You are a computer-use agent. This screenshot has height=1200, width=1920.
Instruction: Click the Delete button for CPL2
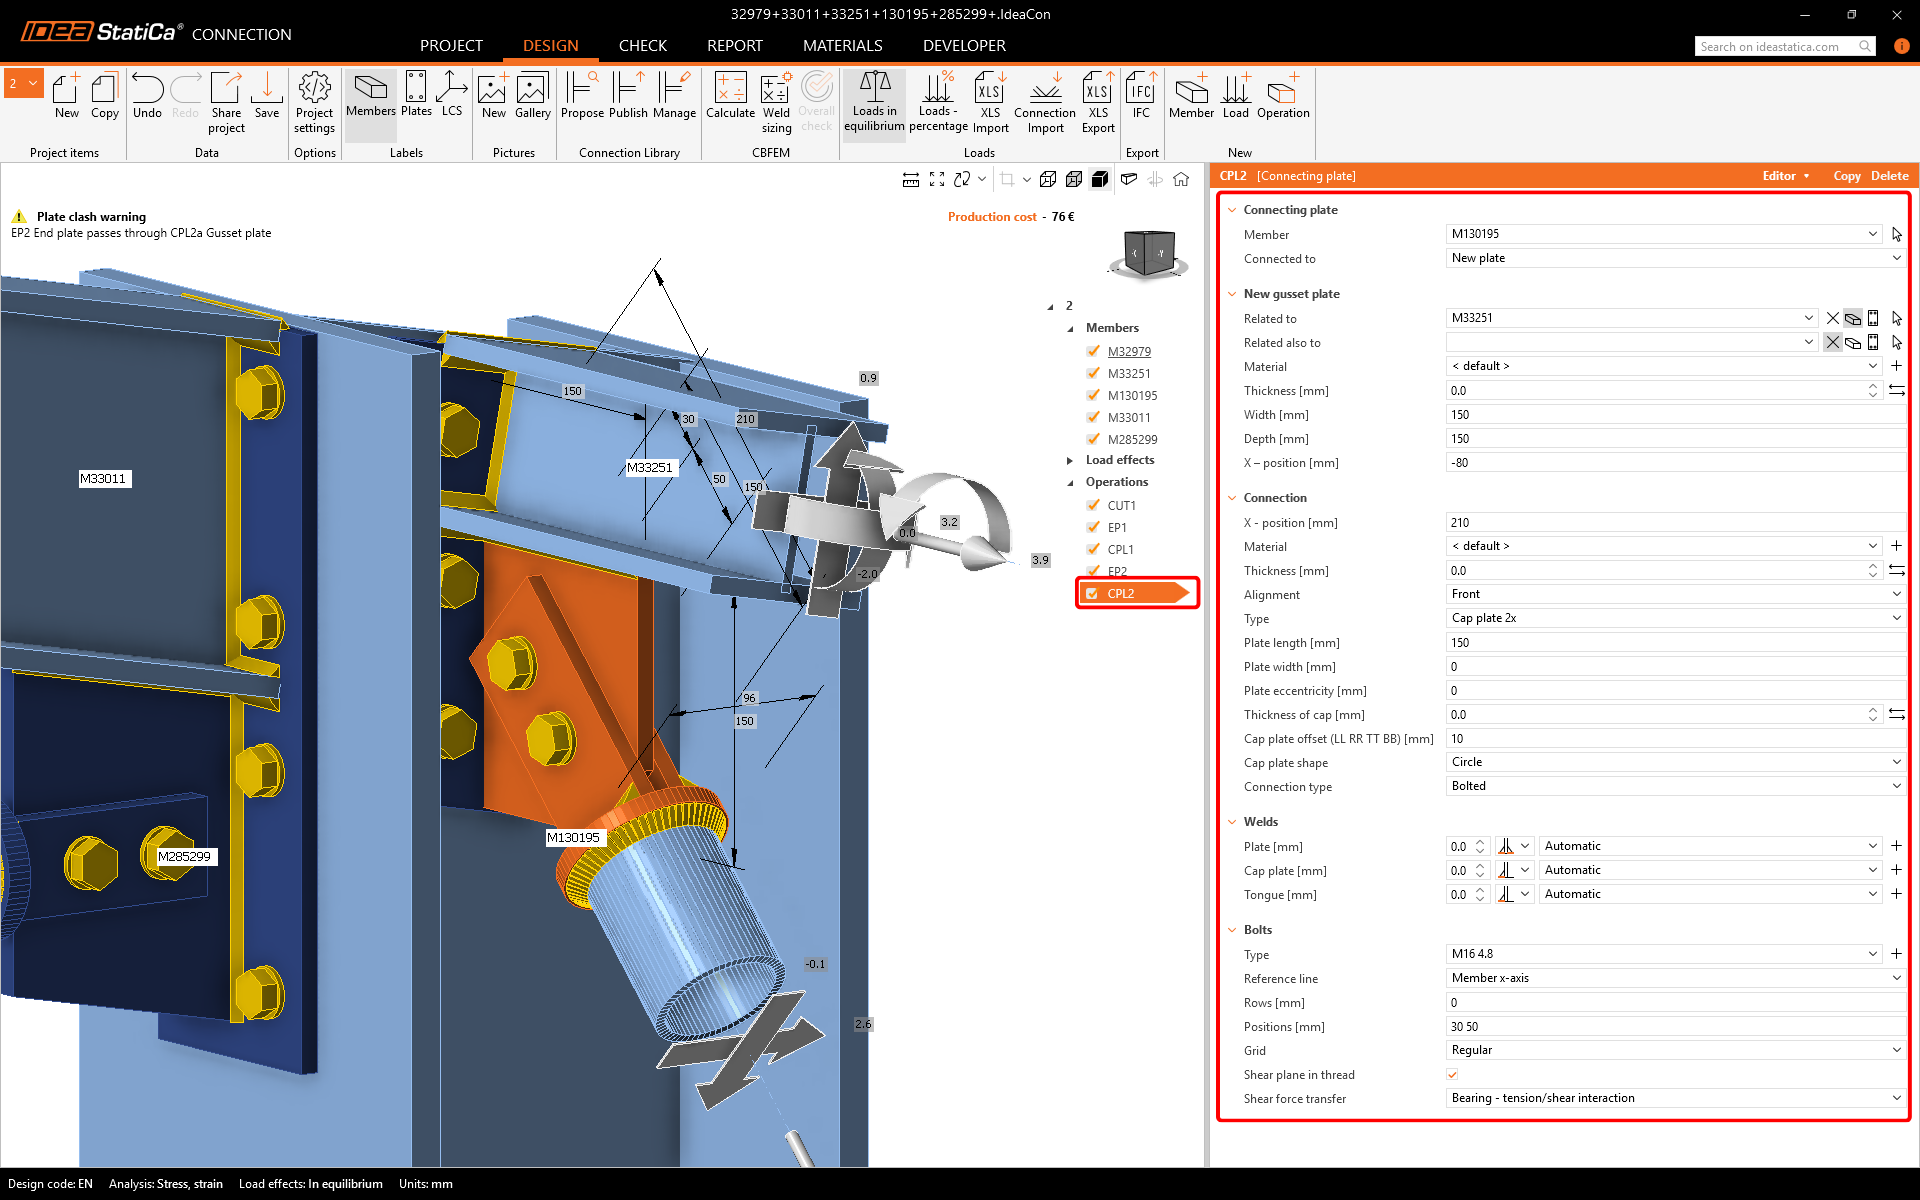[x=1889, y=175]
